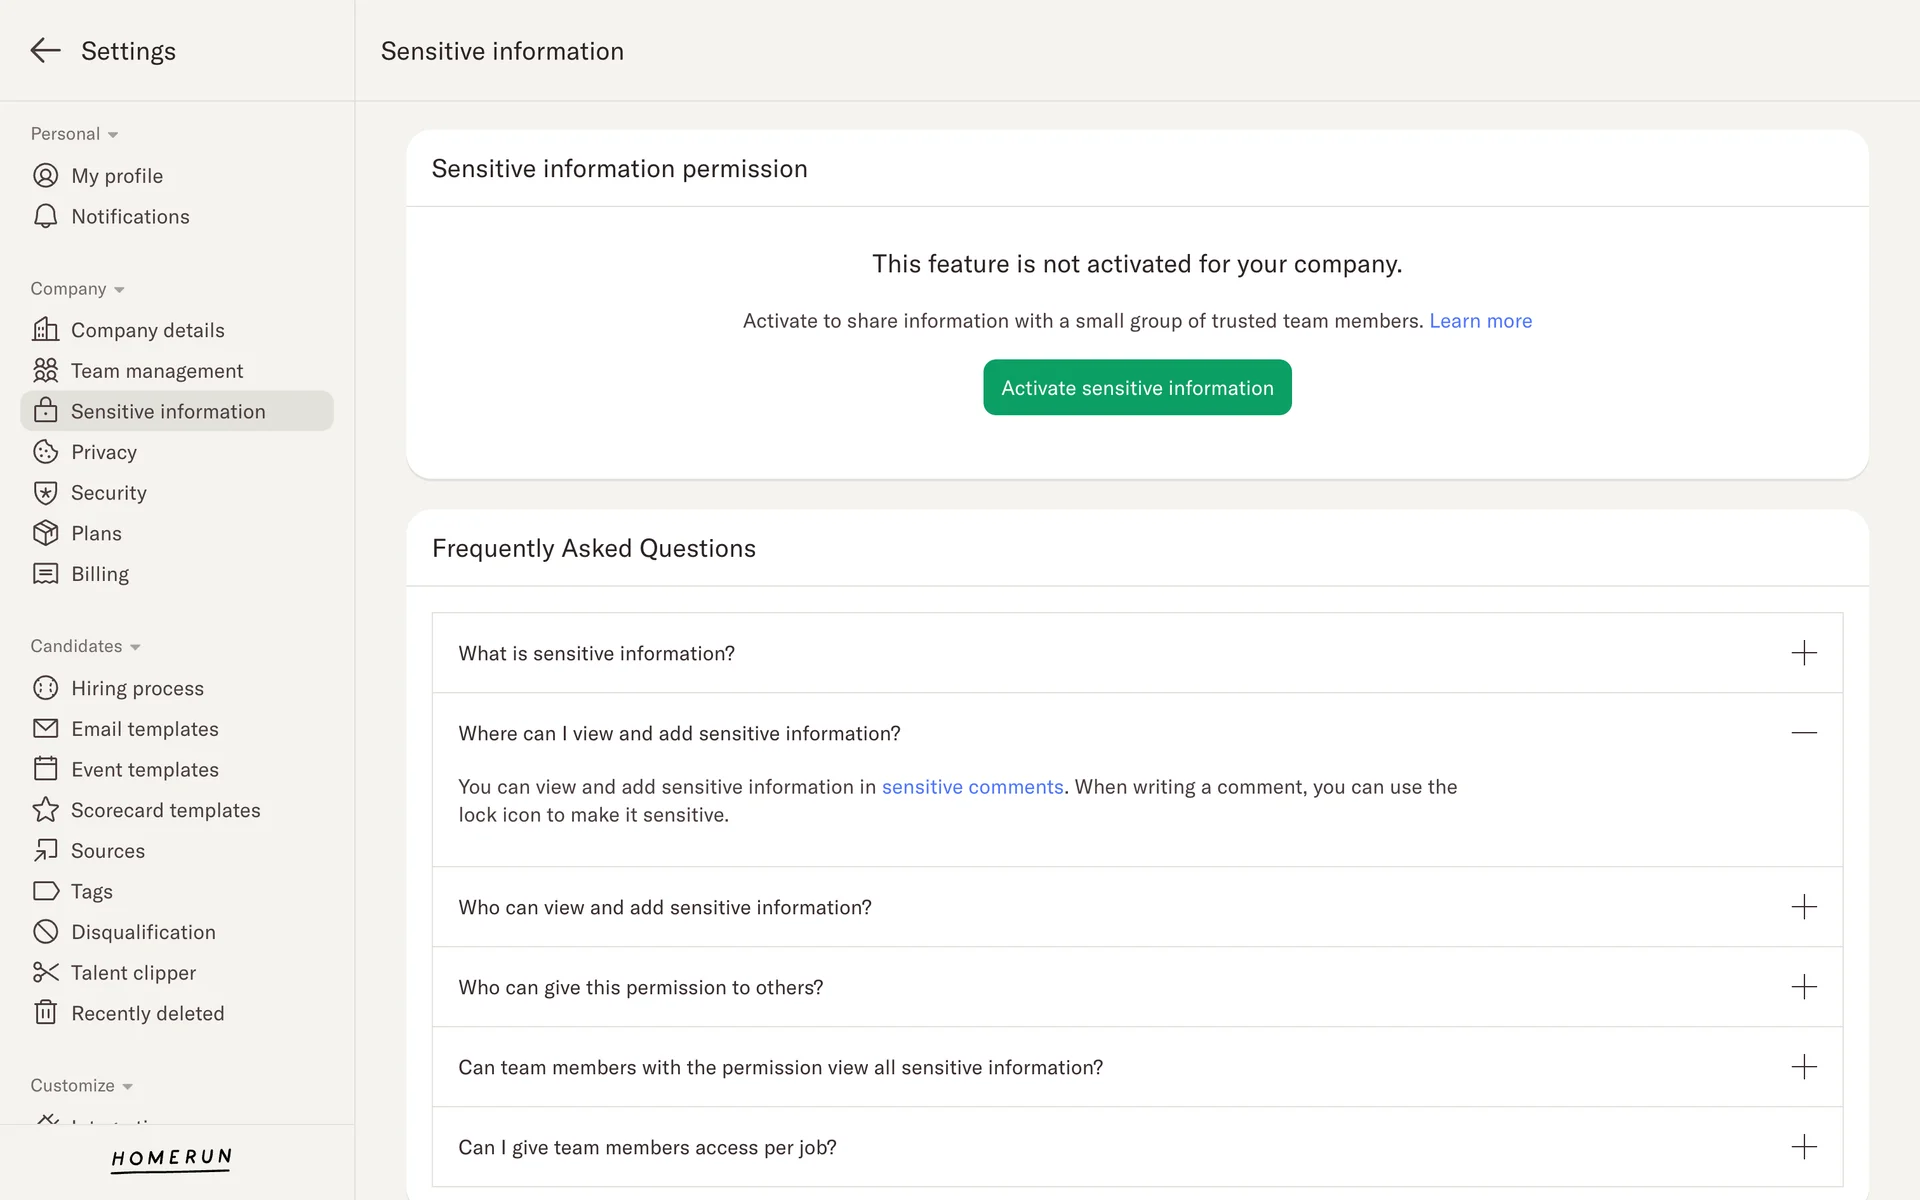The width and height of the screenshot is (1920, 1200).
Task: Click the back arrow next to Settings
Action: (46, 51)
